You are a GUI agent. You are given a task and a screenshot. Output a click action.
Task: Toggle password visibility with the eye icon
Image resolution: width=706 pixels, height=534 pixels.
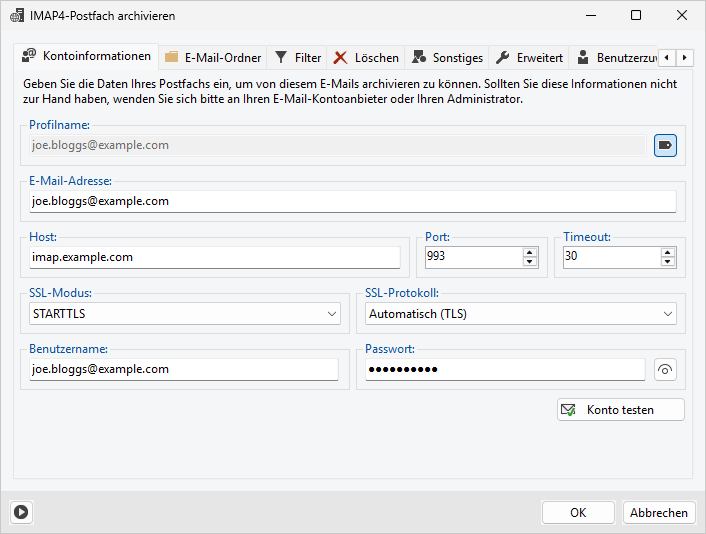(665, 370)
